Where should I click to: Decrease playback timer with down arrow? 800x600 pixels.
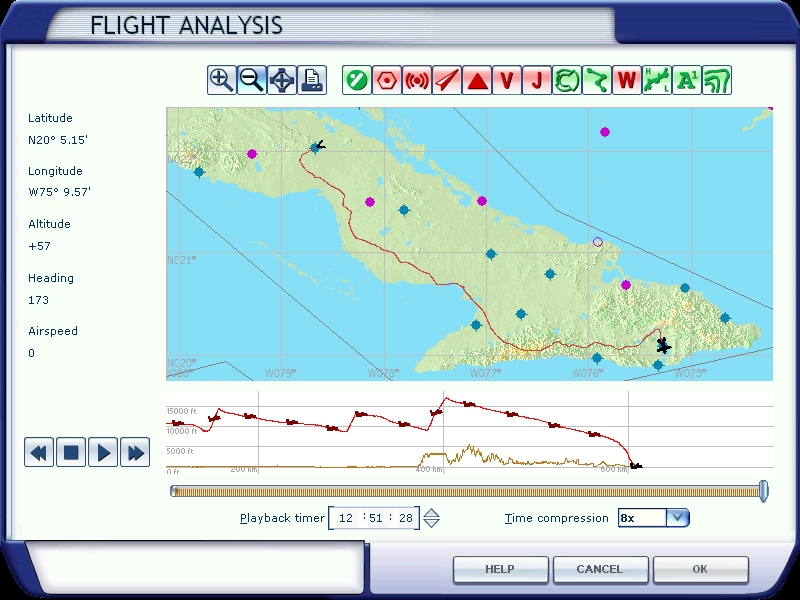pos(432,523)
